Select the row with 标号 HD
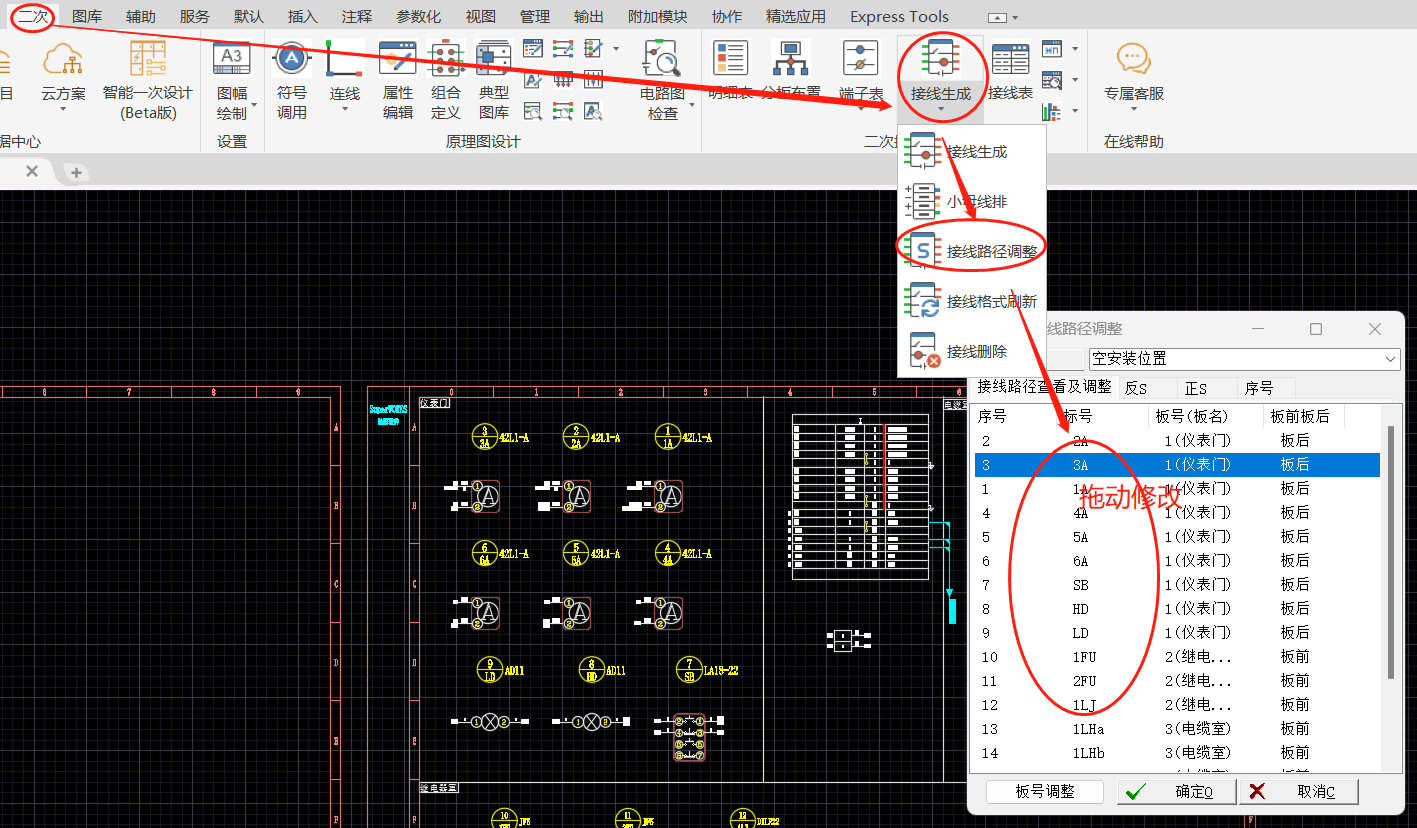Image resolution: width=1417 pixels, height=828 pixels. click(x=1177, y=609)
